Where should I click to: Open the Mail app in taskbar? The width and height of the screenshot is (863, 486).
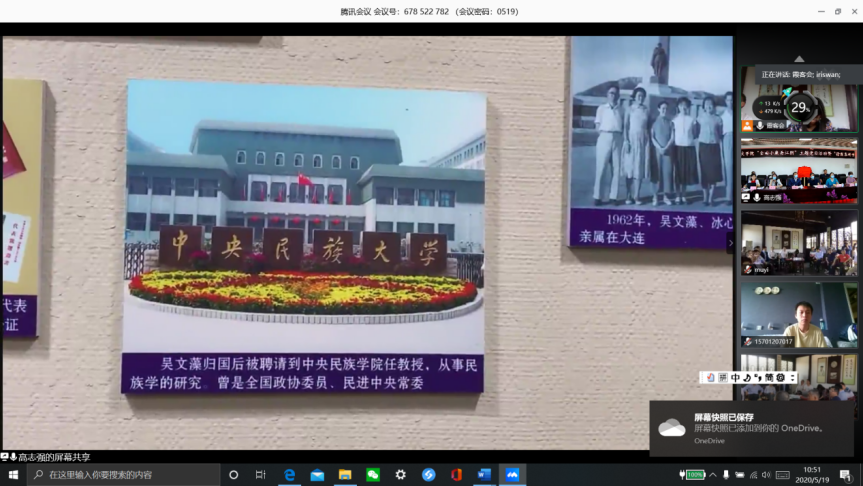pyautogui.click(x=318, y=475)
